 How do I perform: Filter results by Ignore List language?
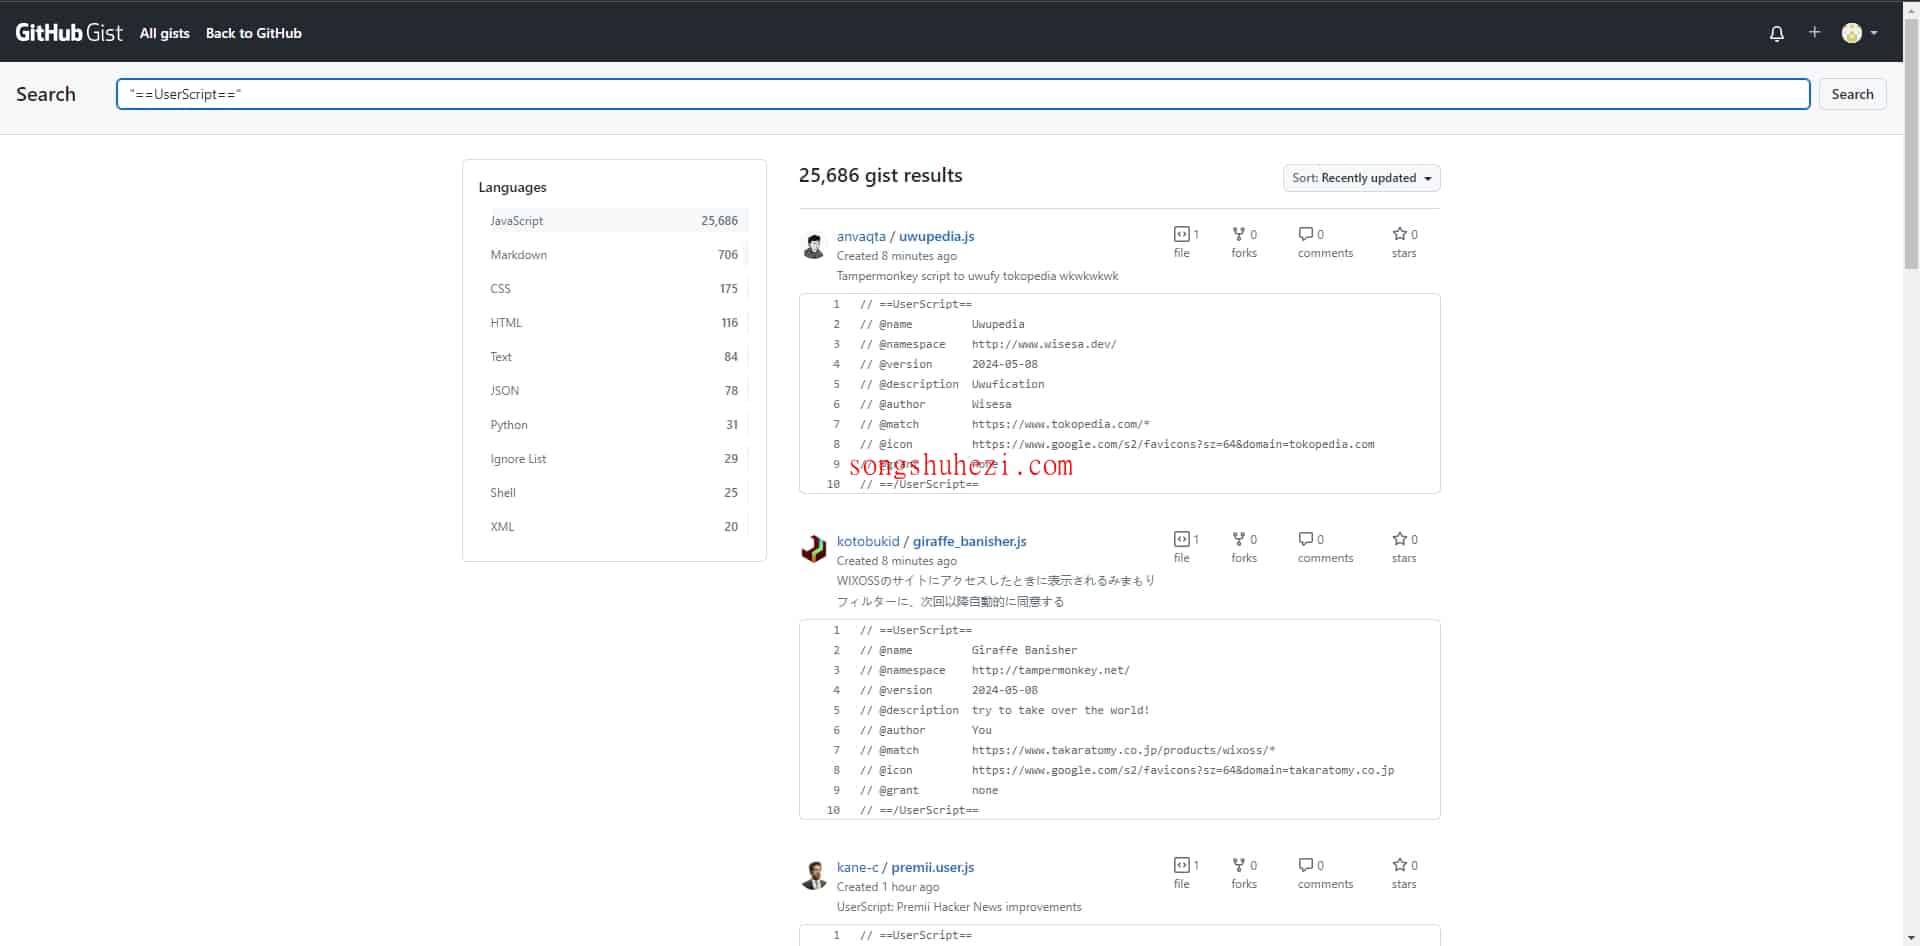pyautogui.click(x=614, y=459)
